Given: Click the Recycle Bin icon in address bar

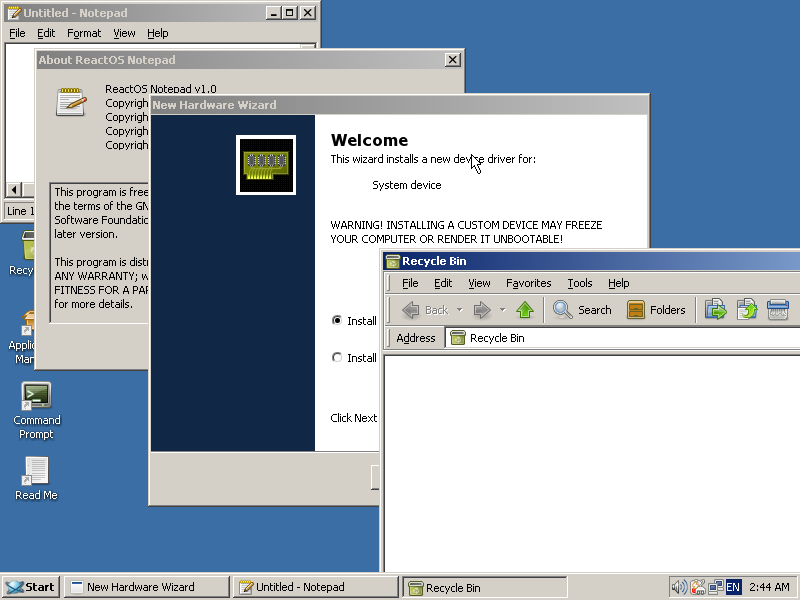Looking at the screenshot, I should point(458,338).
